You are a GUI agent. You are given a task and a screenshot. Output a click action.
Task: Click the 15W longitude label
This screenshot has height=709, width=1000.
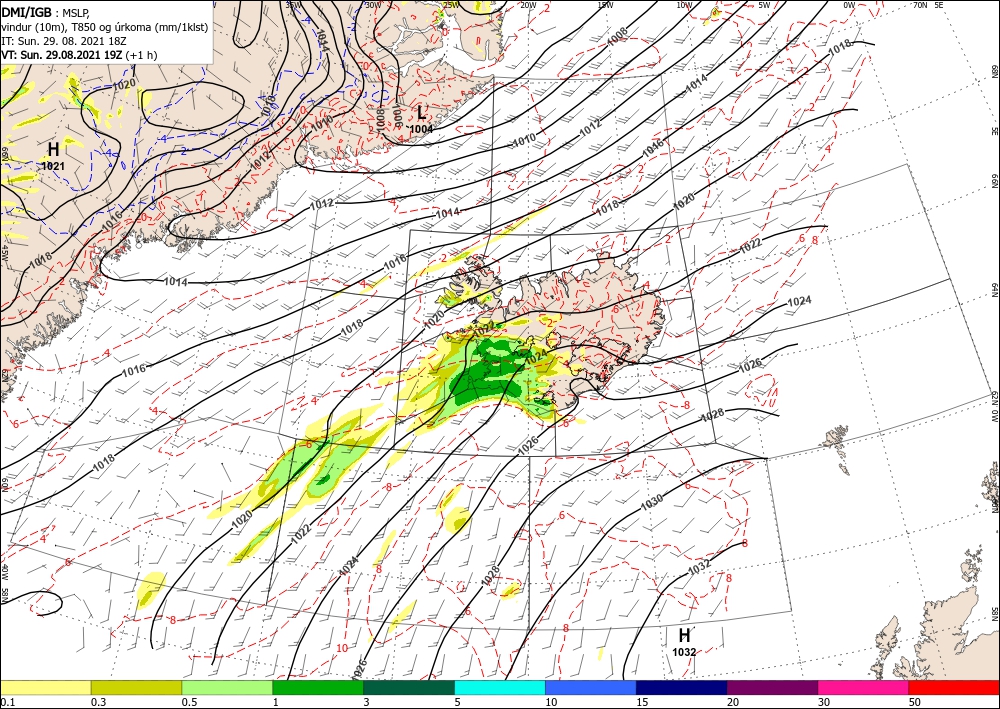[605, 5]
